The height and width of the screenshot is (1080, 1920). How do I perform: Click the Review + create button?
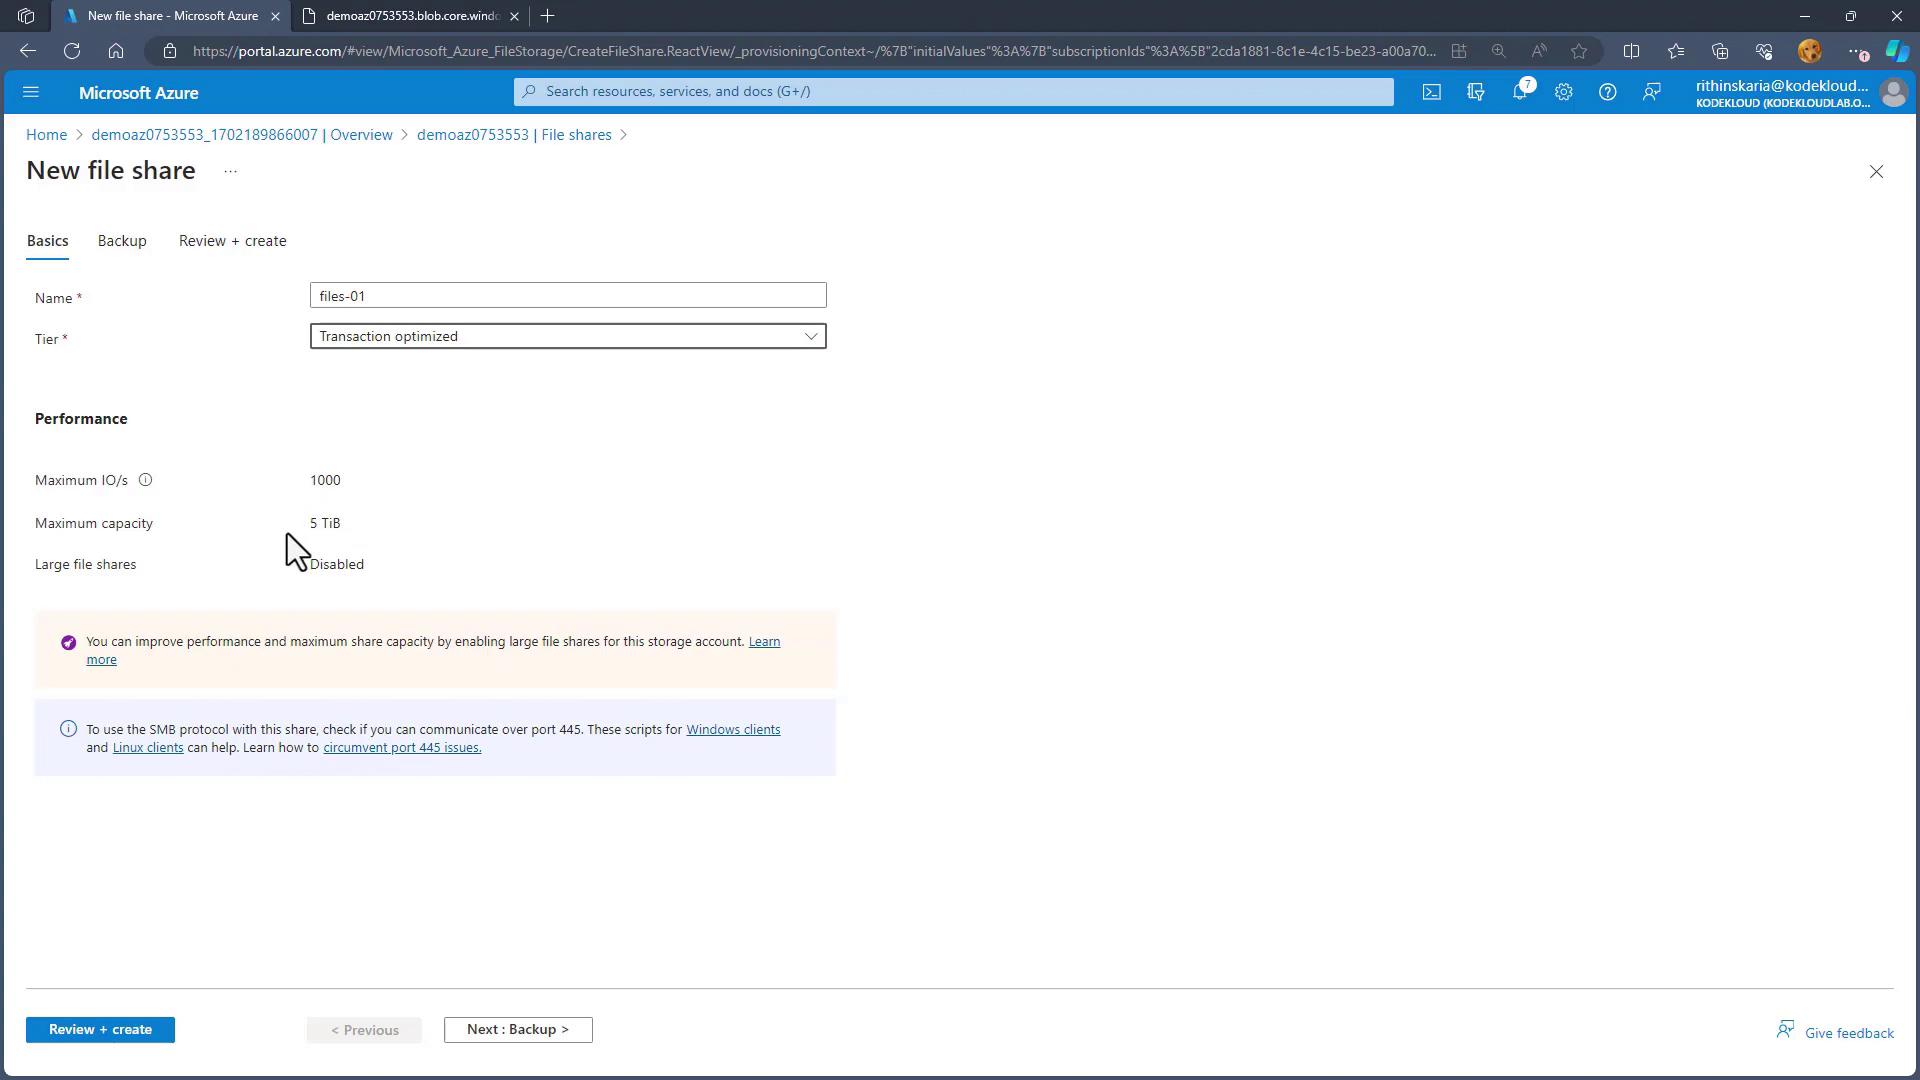pos(100,1029)
